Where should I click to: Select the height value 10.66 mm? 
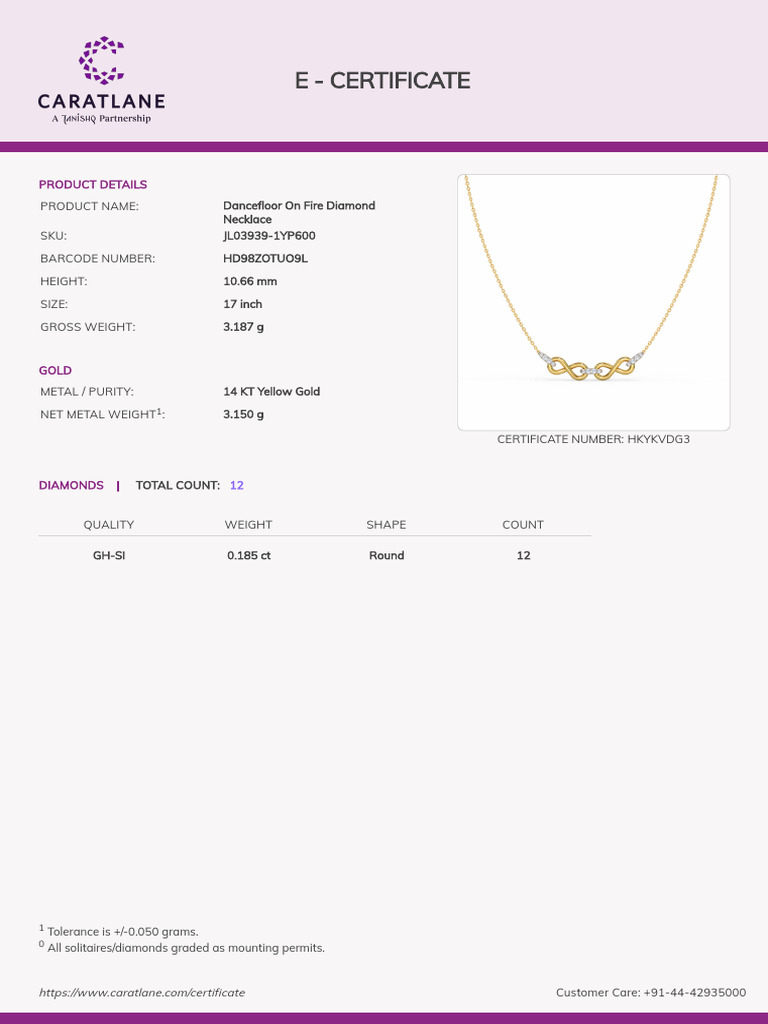(250, 281)
